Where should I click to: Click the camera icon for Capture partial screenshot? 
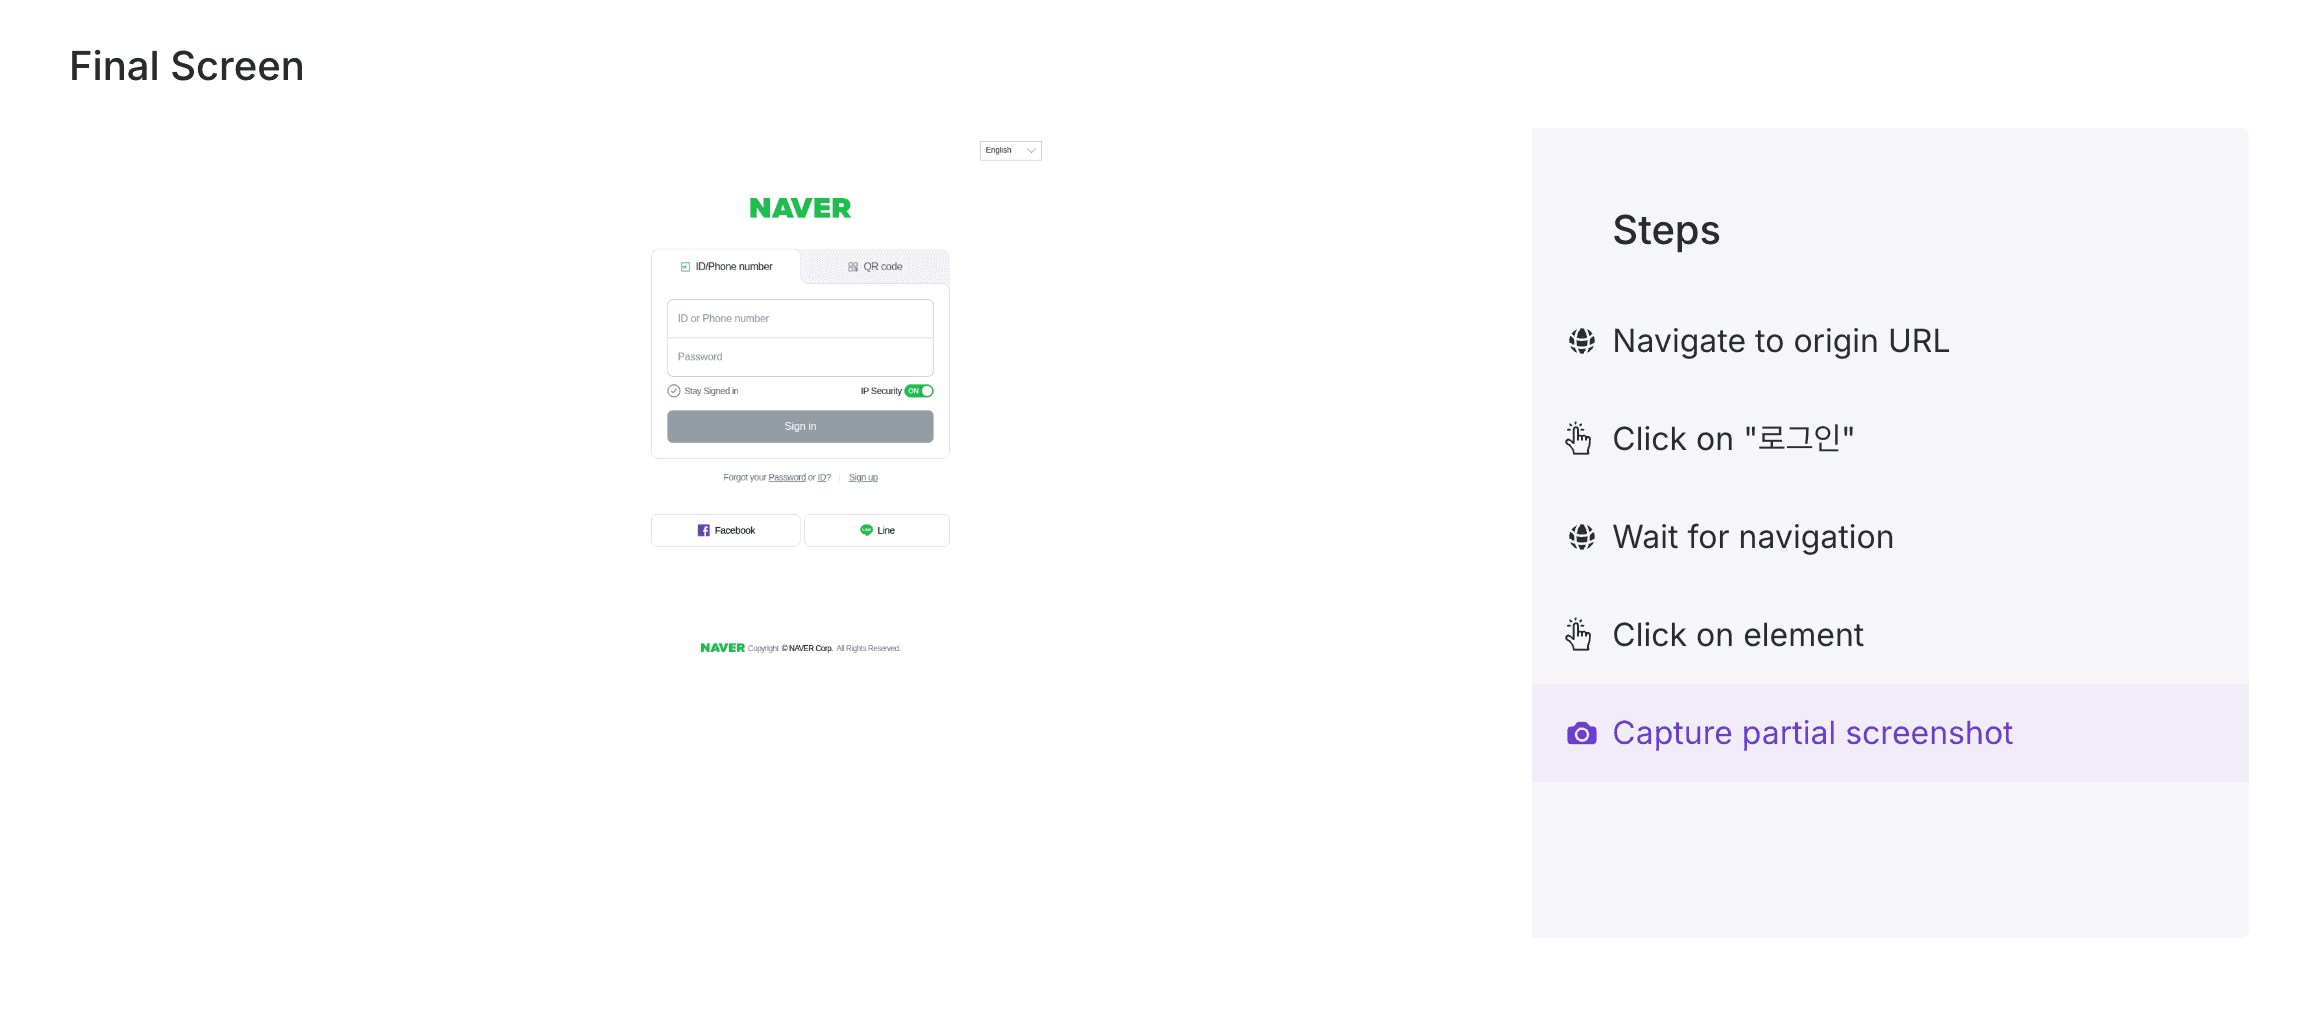click(1581, 734)
